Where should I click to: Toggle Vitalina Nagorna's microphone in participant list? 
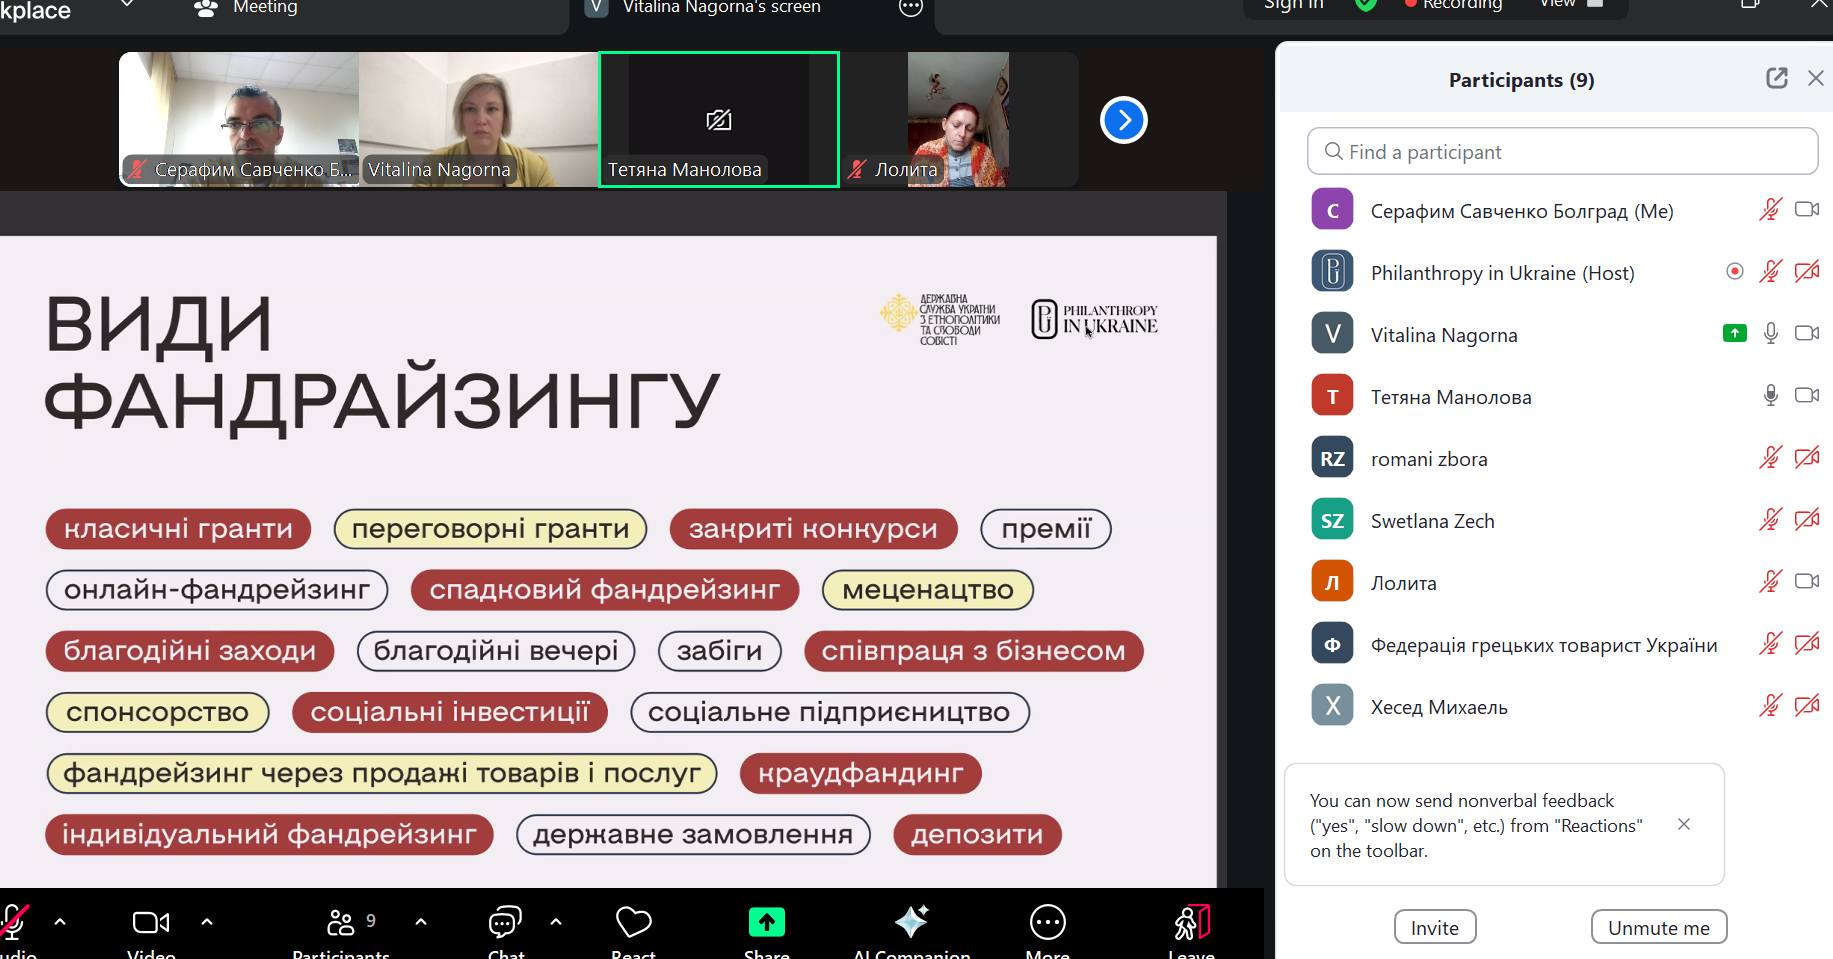click(x=1770, y=334)
